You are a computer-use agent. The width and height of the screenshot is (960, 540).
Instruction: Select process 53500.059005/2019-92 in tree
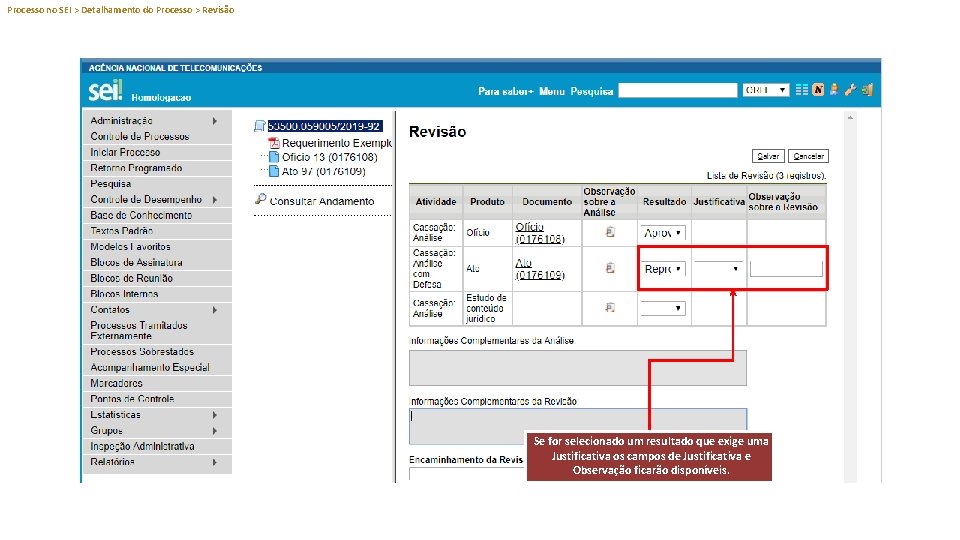click(x=325, y=126)
